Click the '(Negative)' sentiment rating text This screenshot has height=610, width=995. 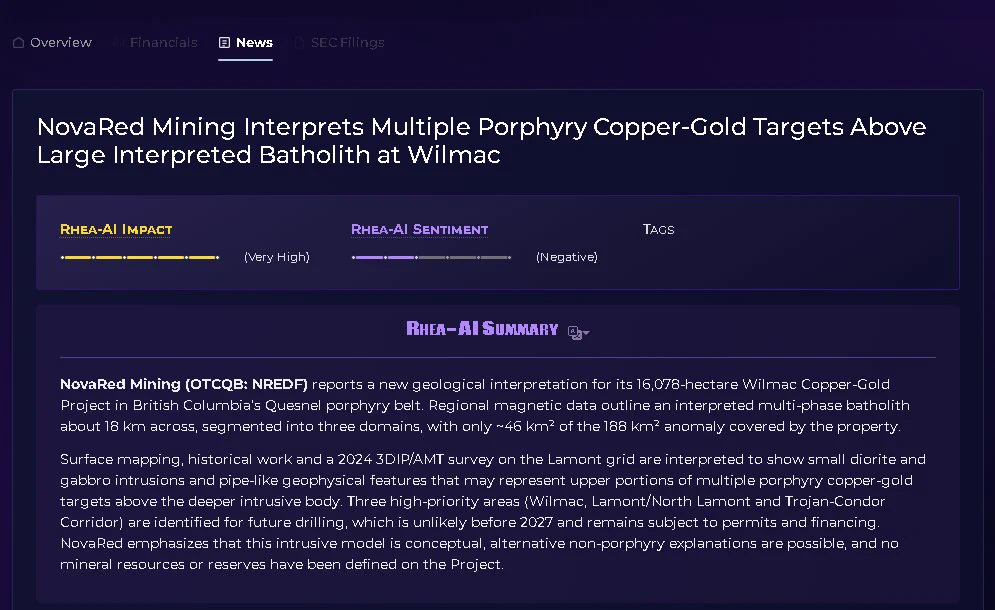[x=567, y=257]
